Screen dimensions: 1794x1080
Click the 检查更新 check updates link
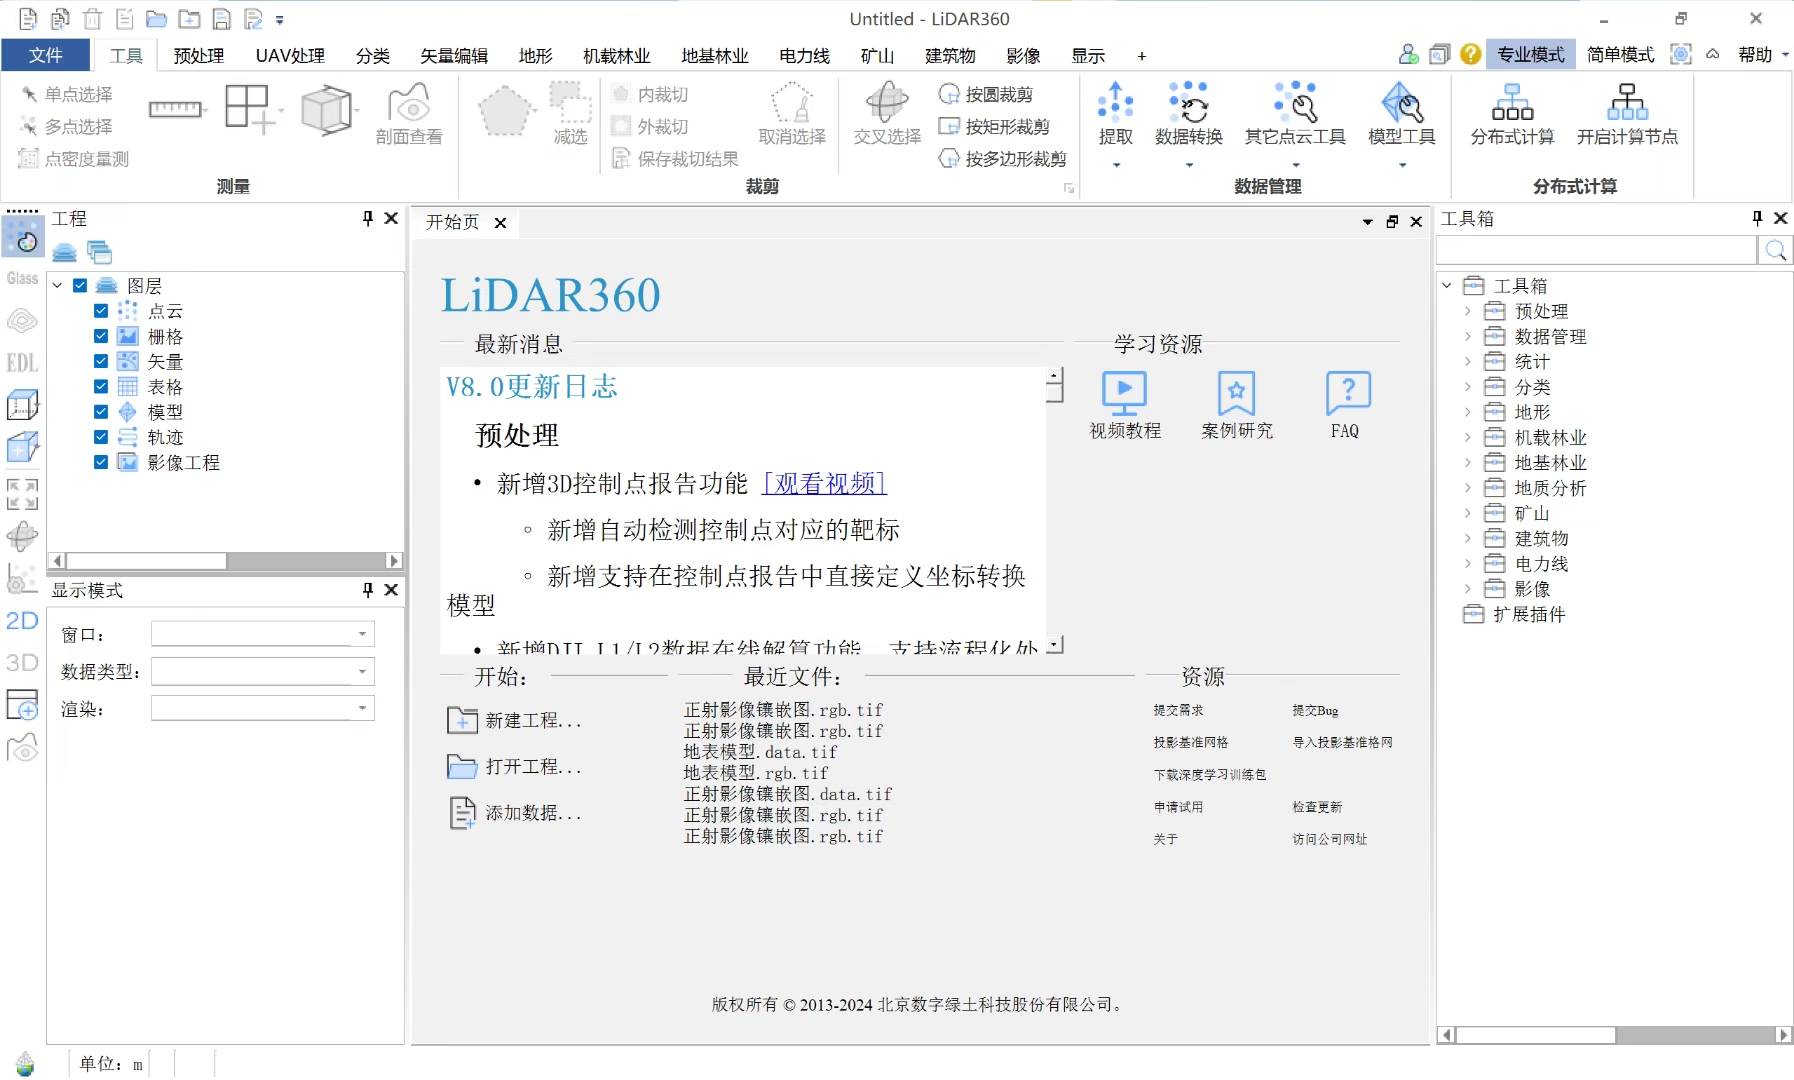tap(1317, 807)
